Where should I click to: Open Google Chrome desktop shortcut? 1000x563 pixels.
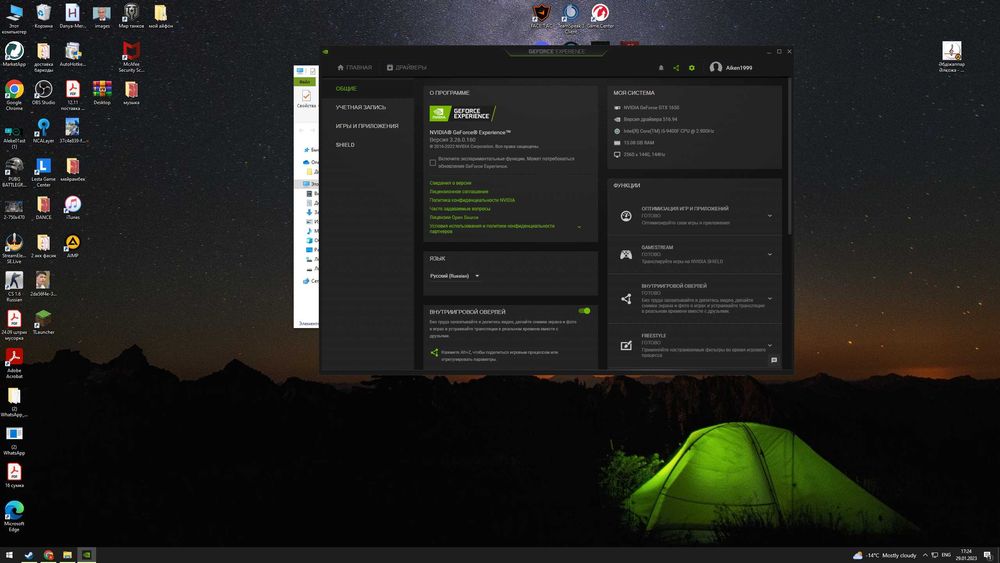pyautogui.click(x=14, y=94)
